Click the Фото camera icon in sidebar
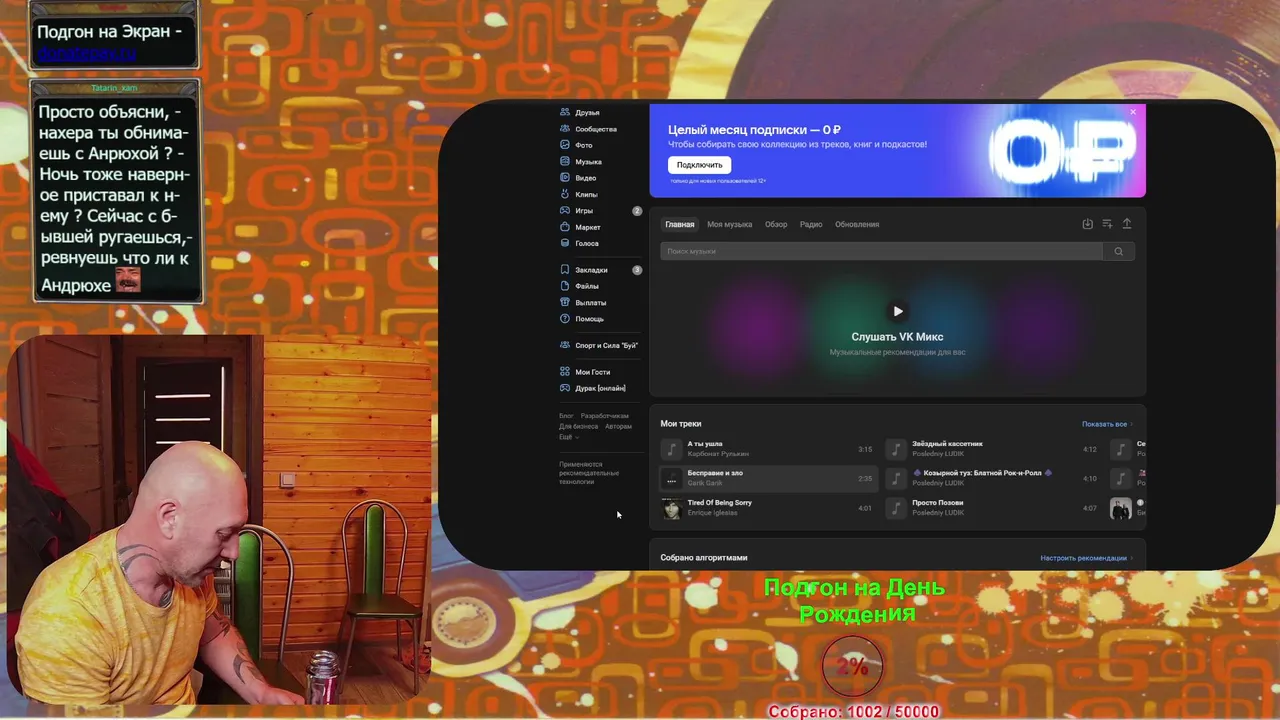 click(565, 145)
